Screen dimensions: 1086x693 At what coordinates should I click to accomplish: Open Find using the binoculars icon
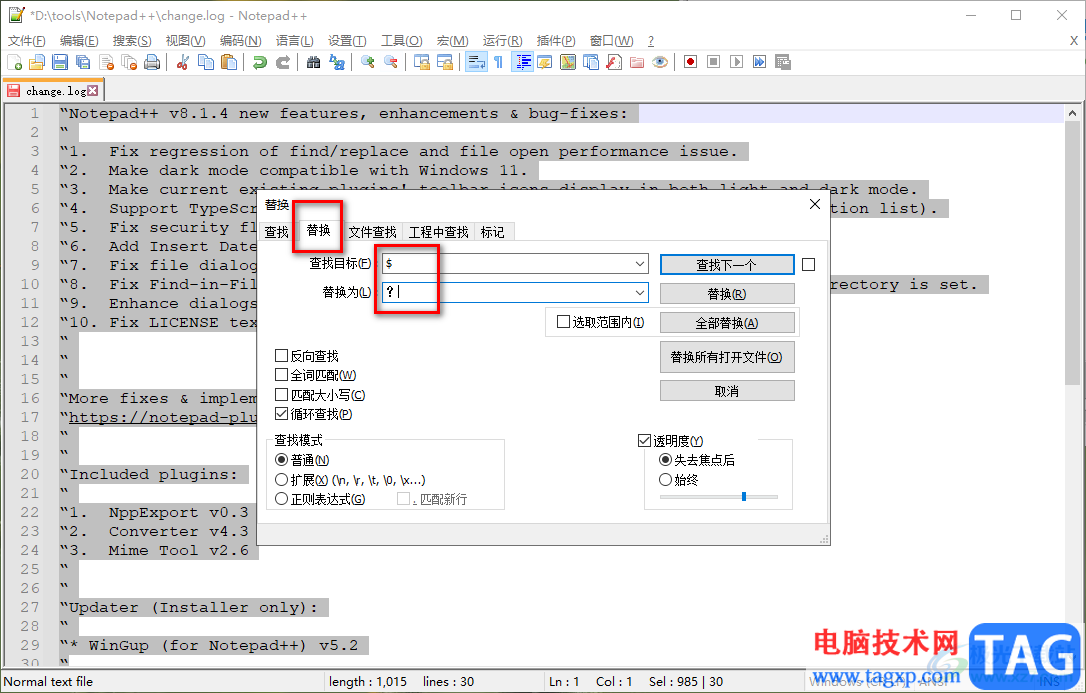[x=314, y=62]
